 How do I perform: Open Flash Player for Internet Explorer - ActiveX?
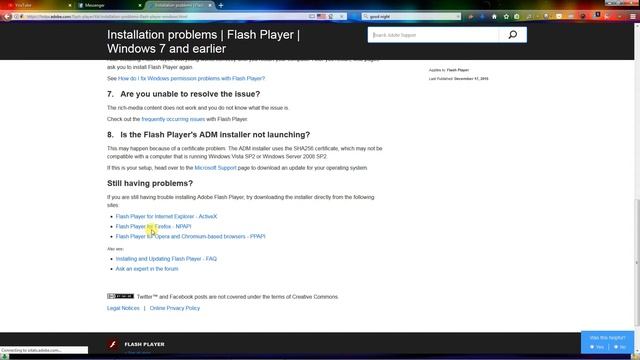tap(166, 216)
